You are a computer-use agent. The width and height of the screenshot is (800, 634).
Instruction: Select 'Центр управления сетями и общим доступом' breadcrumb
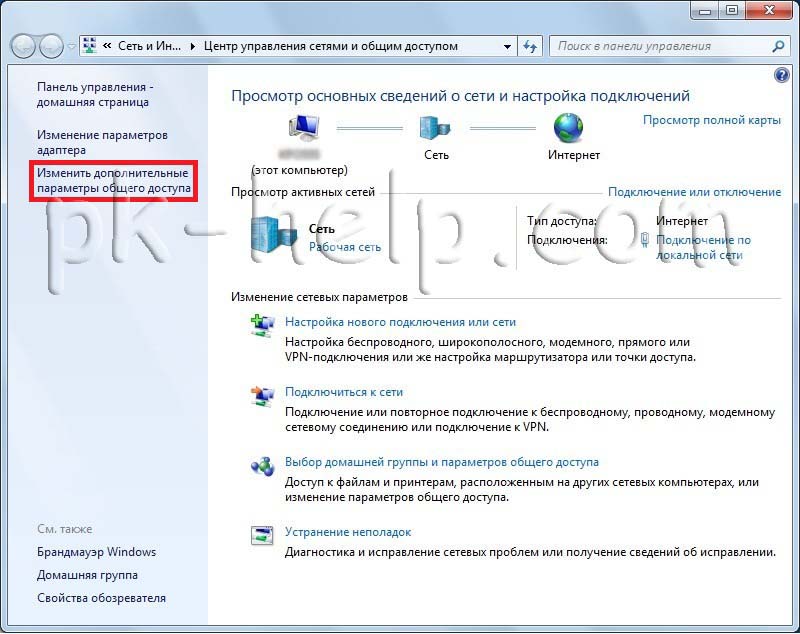tap(331, 46)
